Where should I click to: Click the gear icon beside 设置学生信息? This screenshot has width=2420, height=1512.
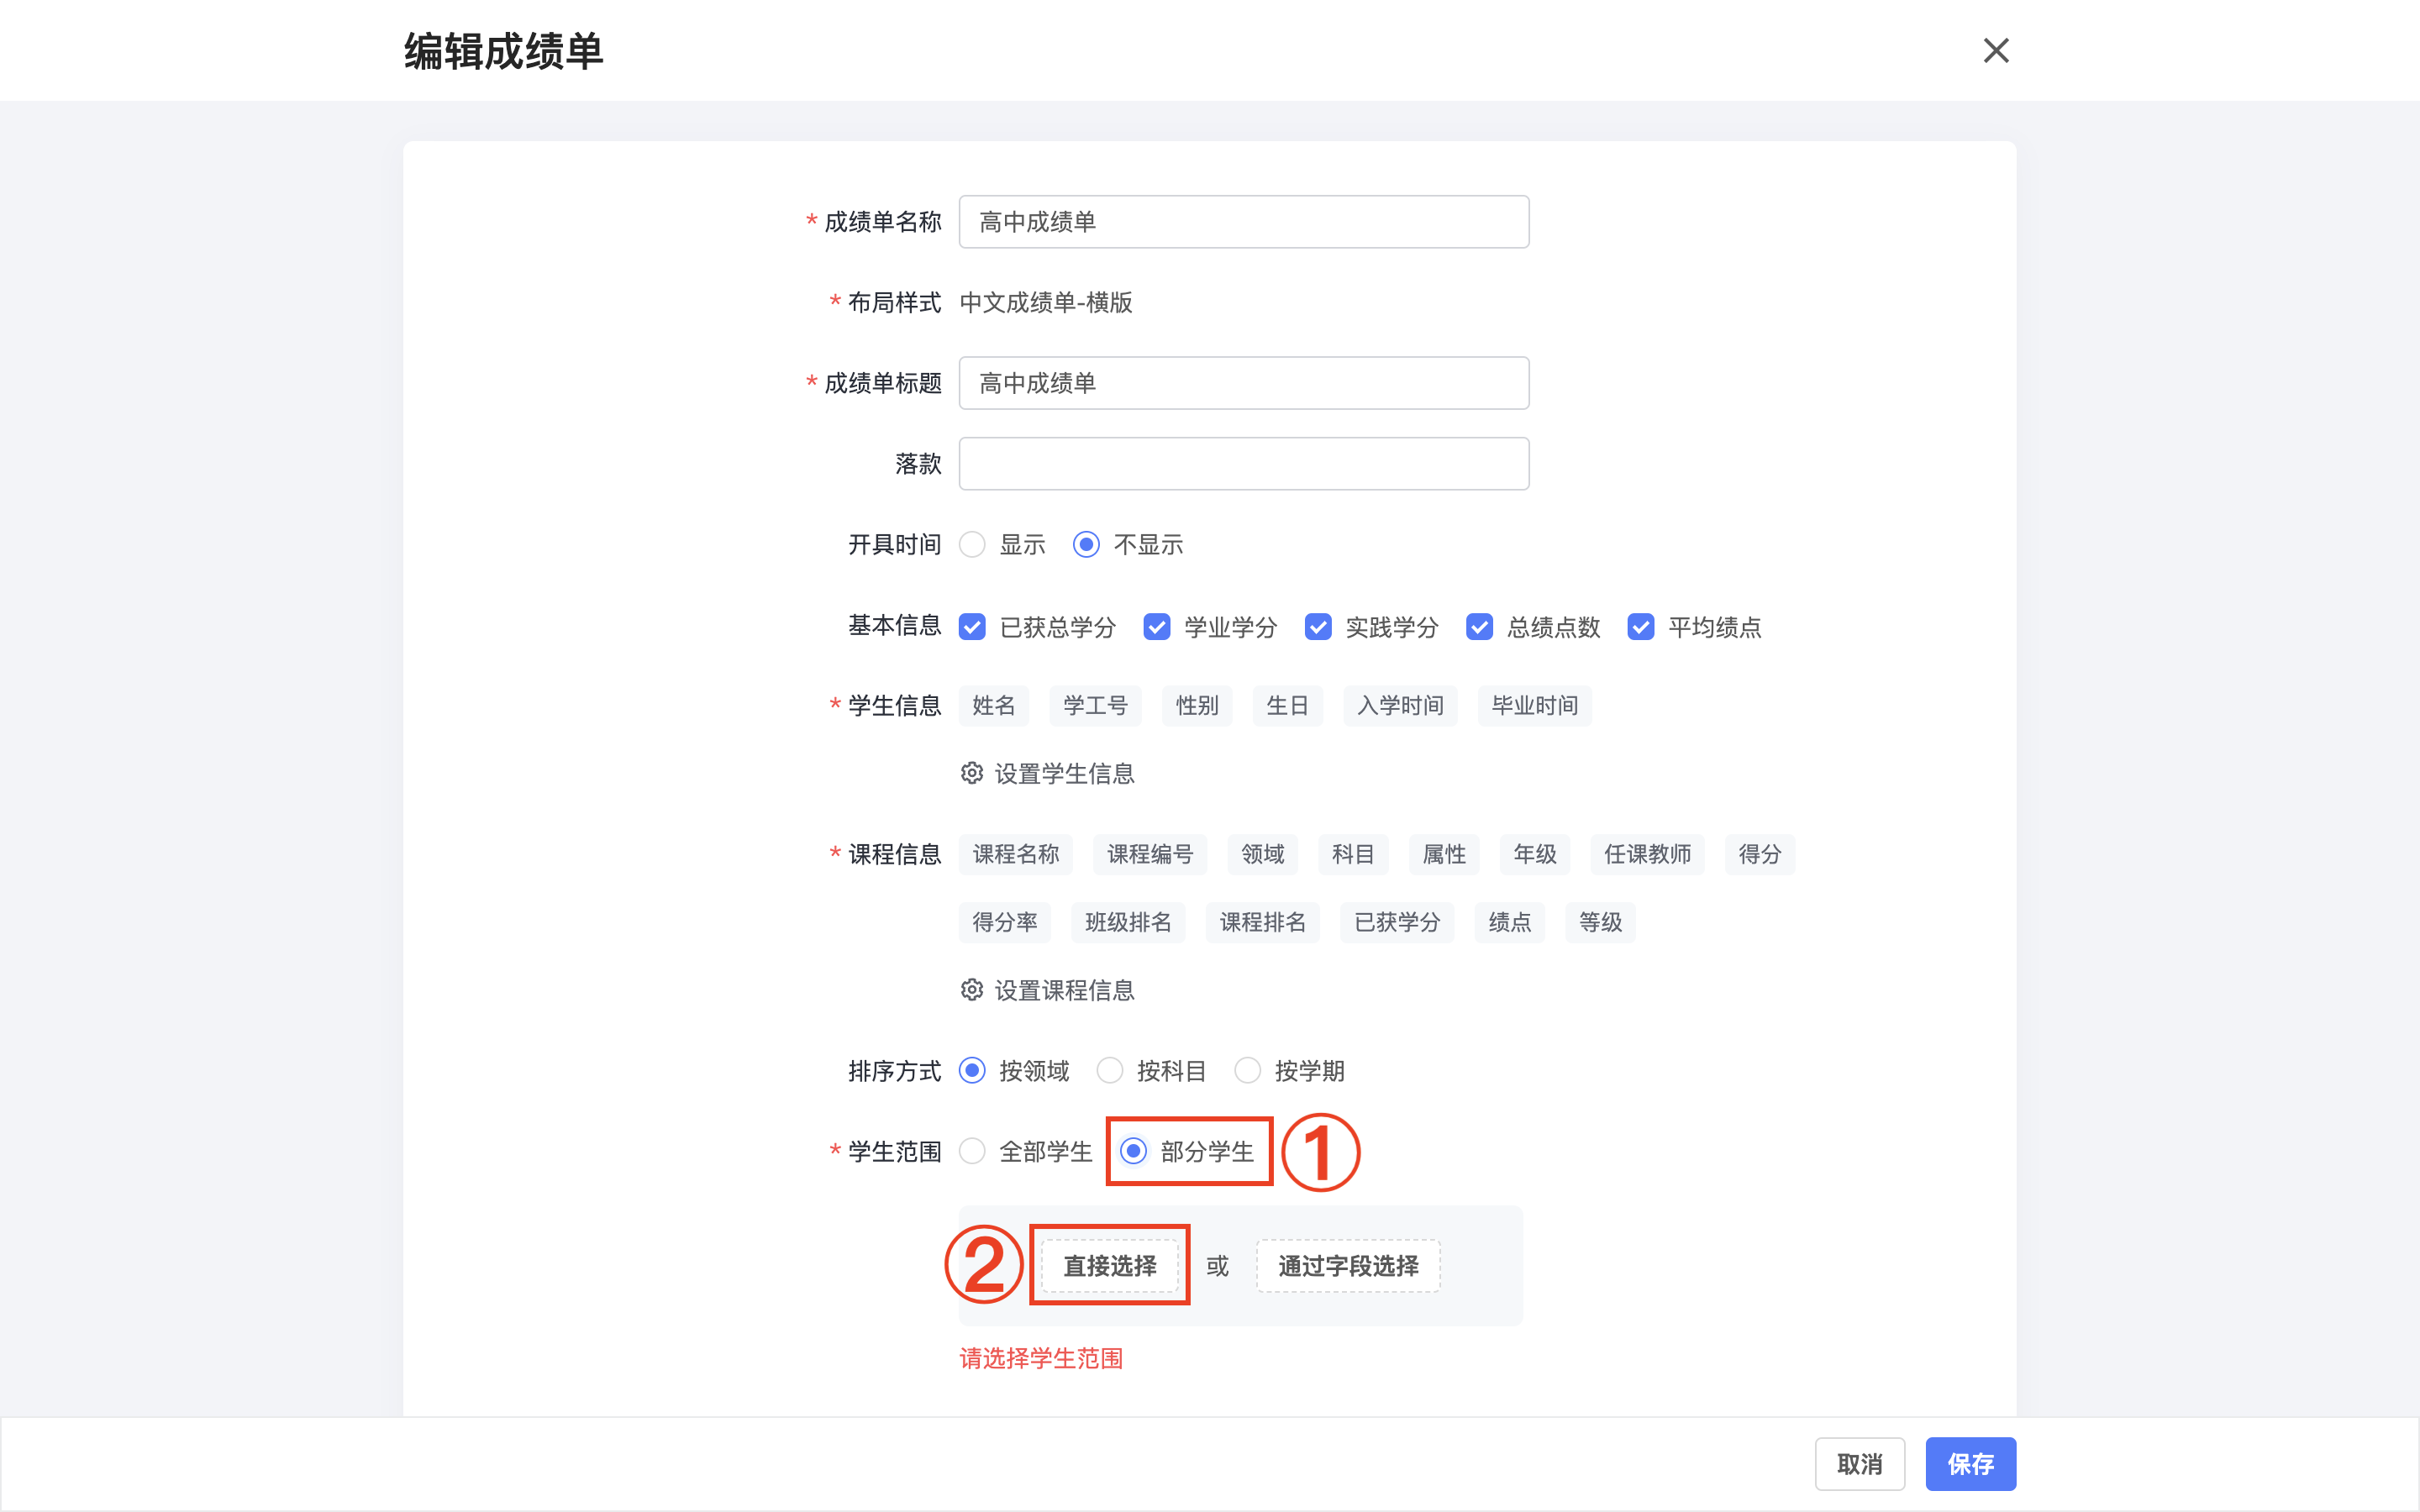pos(972,773)
